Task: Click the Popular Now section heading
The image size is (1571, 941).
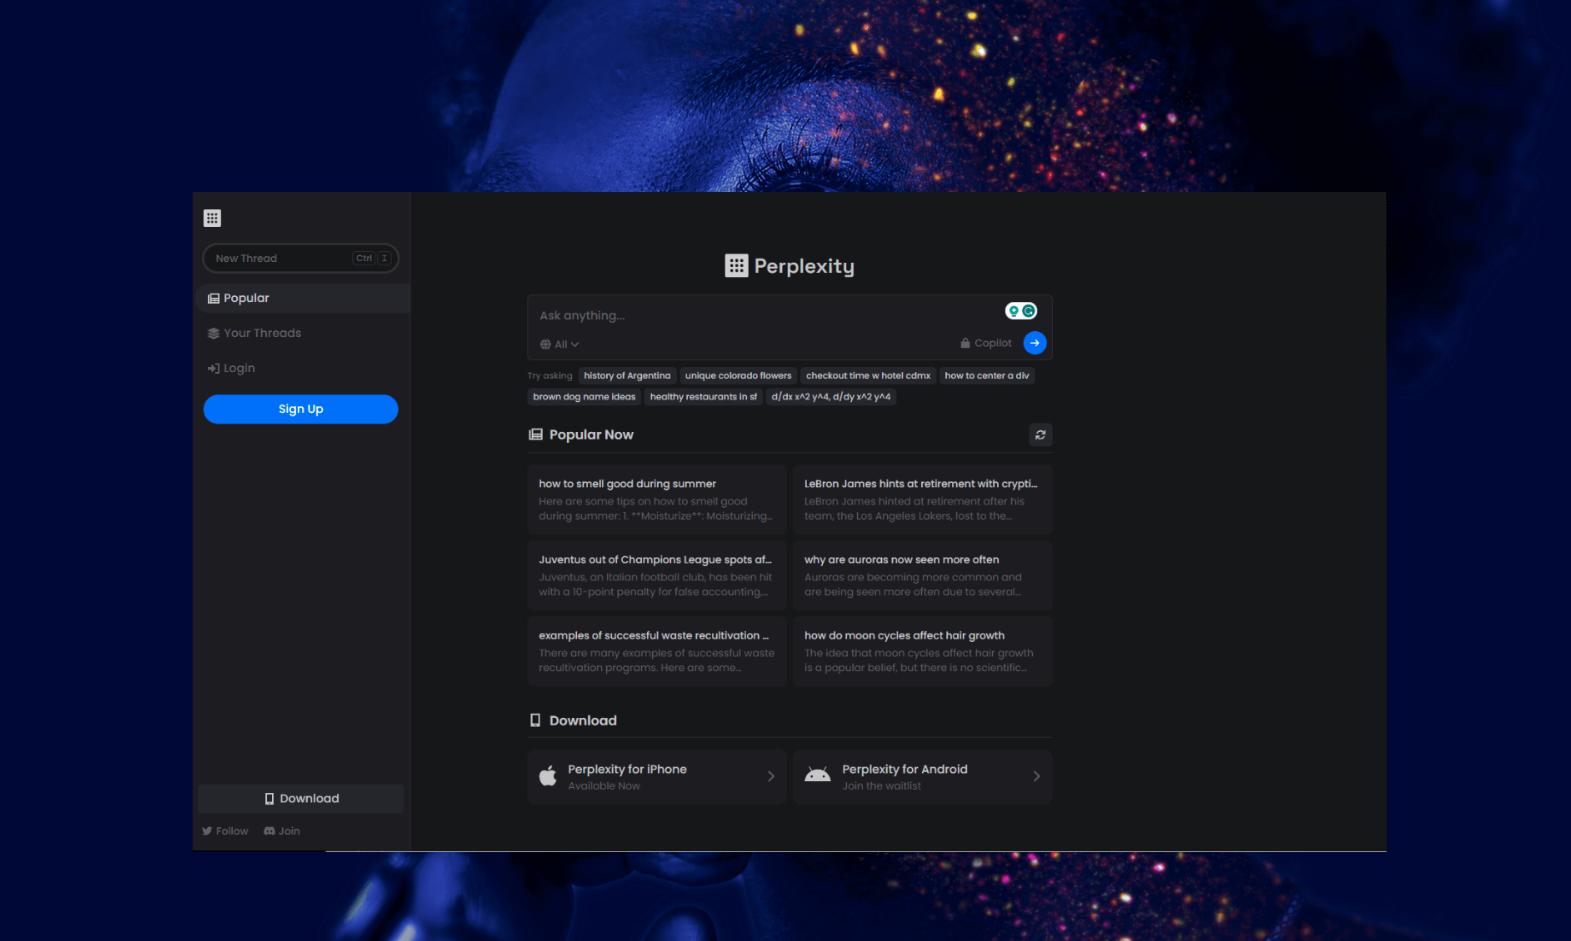Action: (x=581, y=435)
